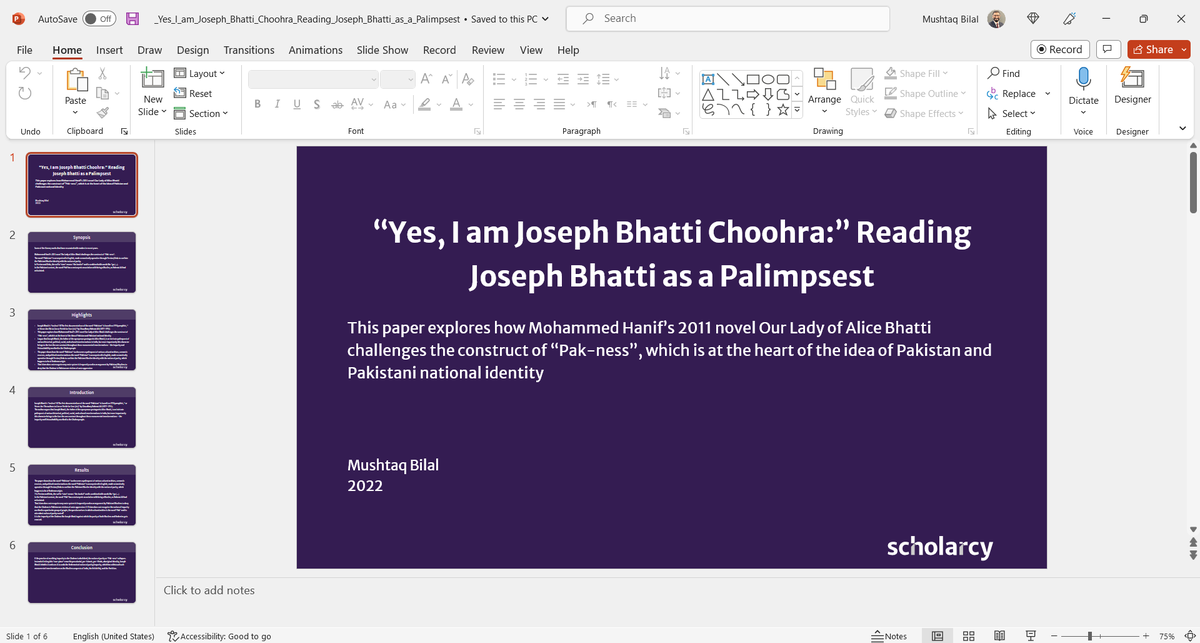Open the File menu
Screen dimensions: 1200x643
point(25,50)
